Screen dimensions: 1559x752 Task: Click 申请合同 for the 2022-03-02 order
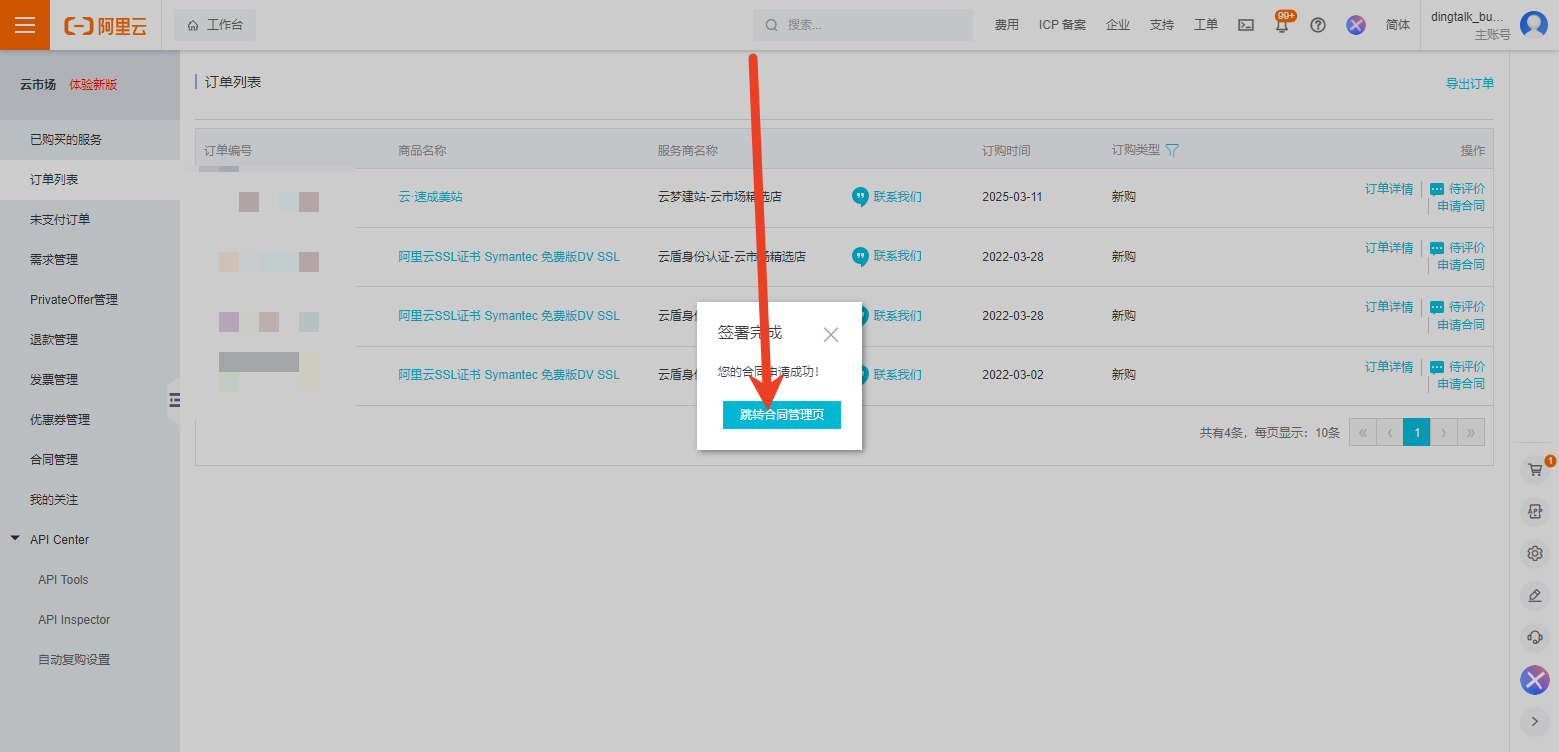tap(1461, 384)
